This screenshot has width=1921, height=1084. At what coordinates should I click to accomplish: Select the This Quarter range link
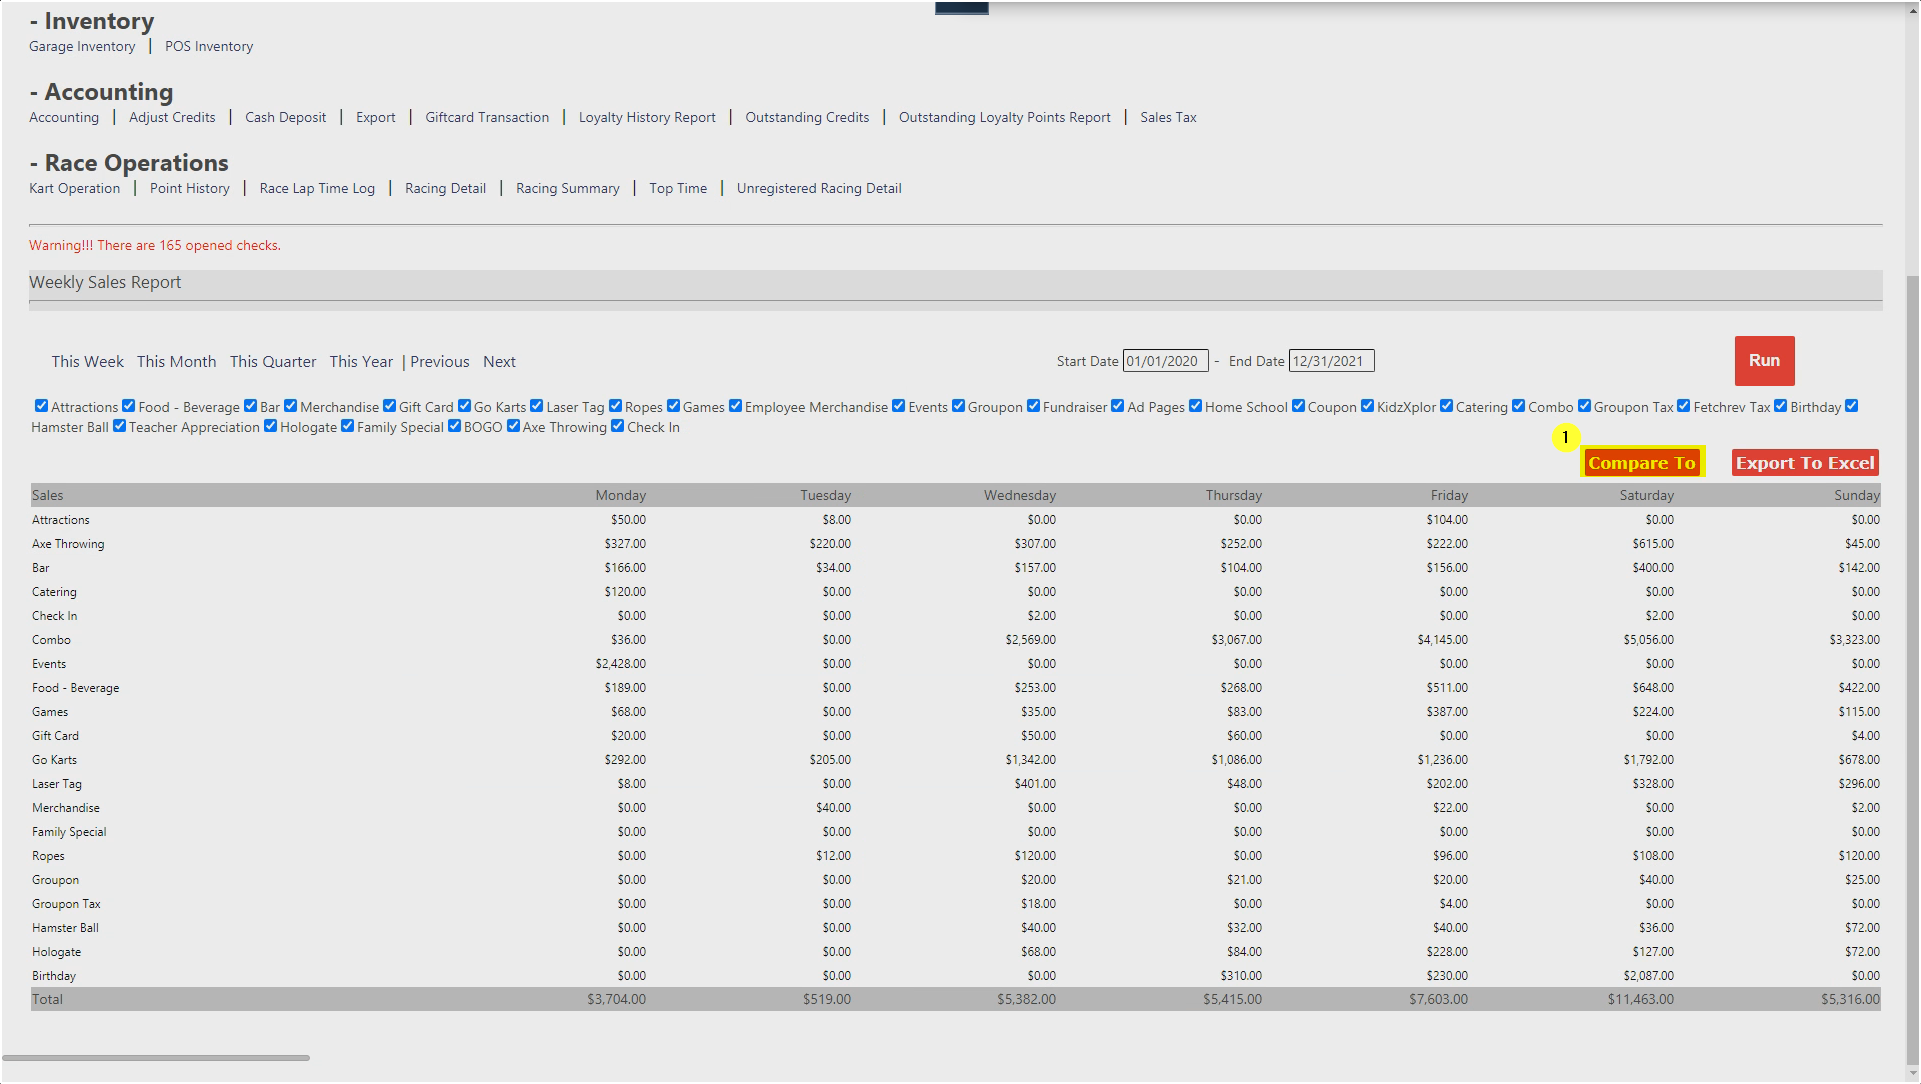coord(273,362)
